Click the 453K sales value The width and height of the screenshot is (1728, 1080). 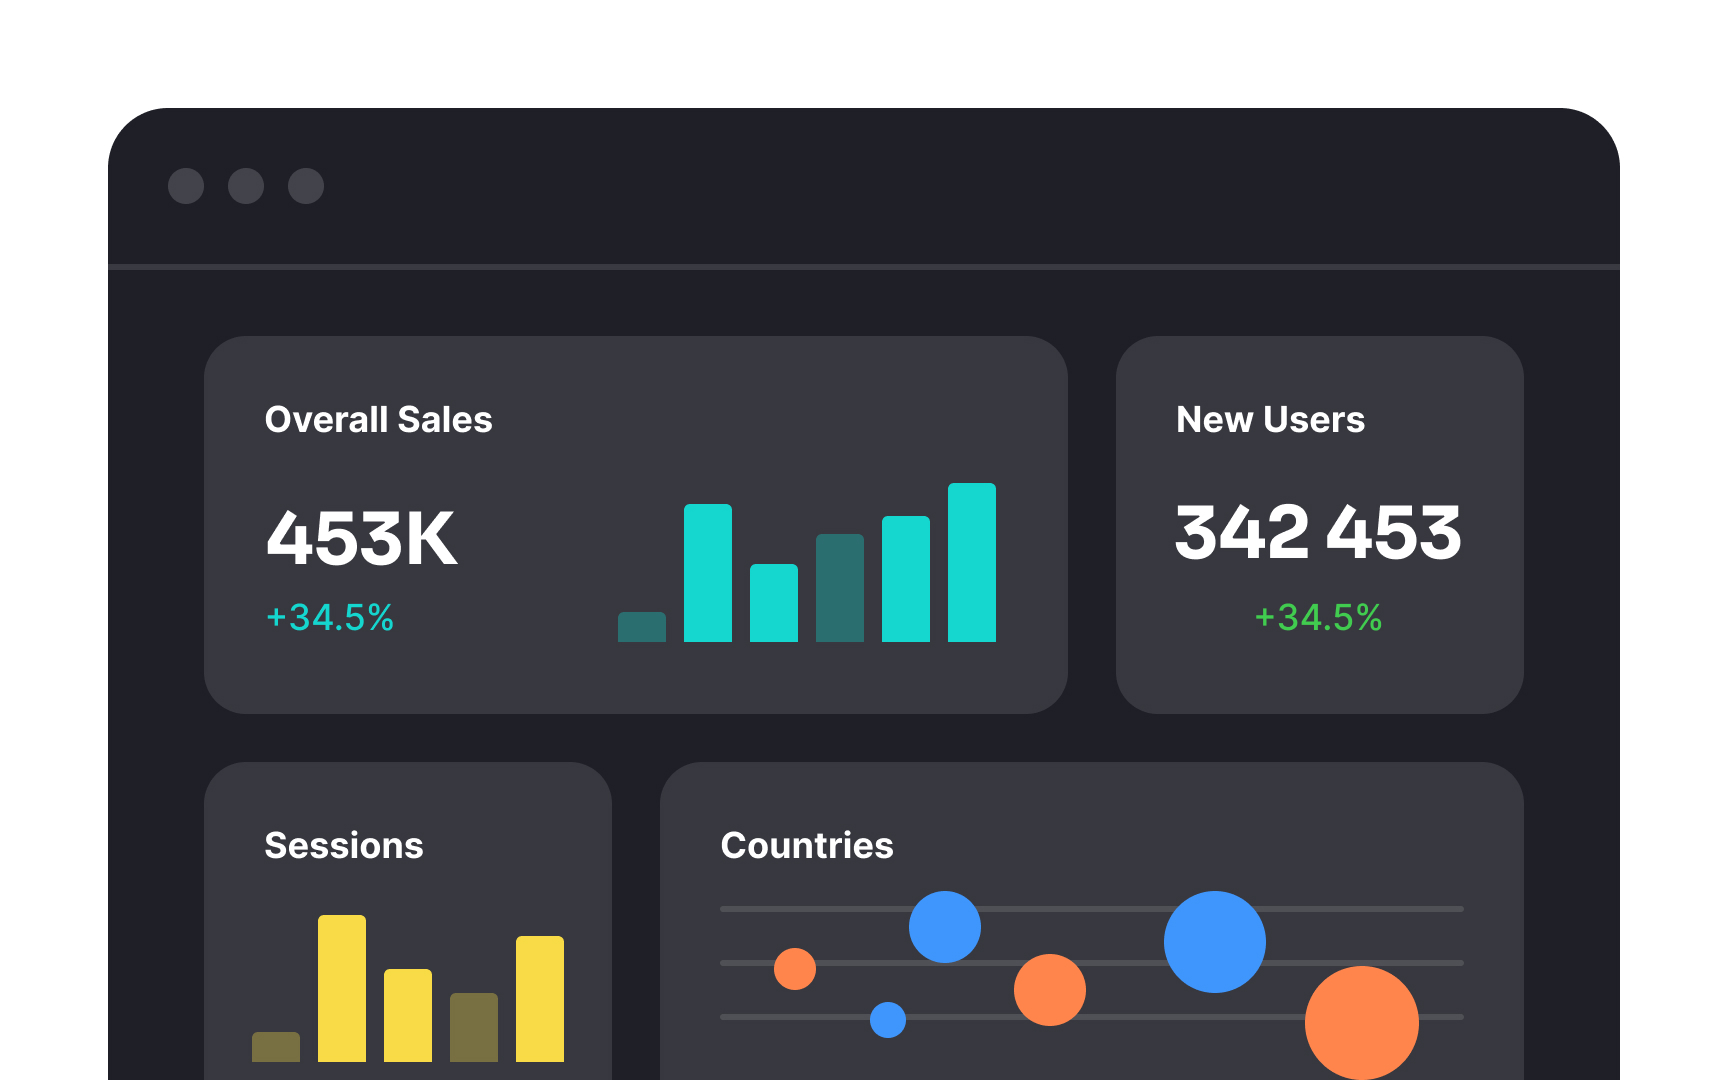(x=362, y=539)
